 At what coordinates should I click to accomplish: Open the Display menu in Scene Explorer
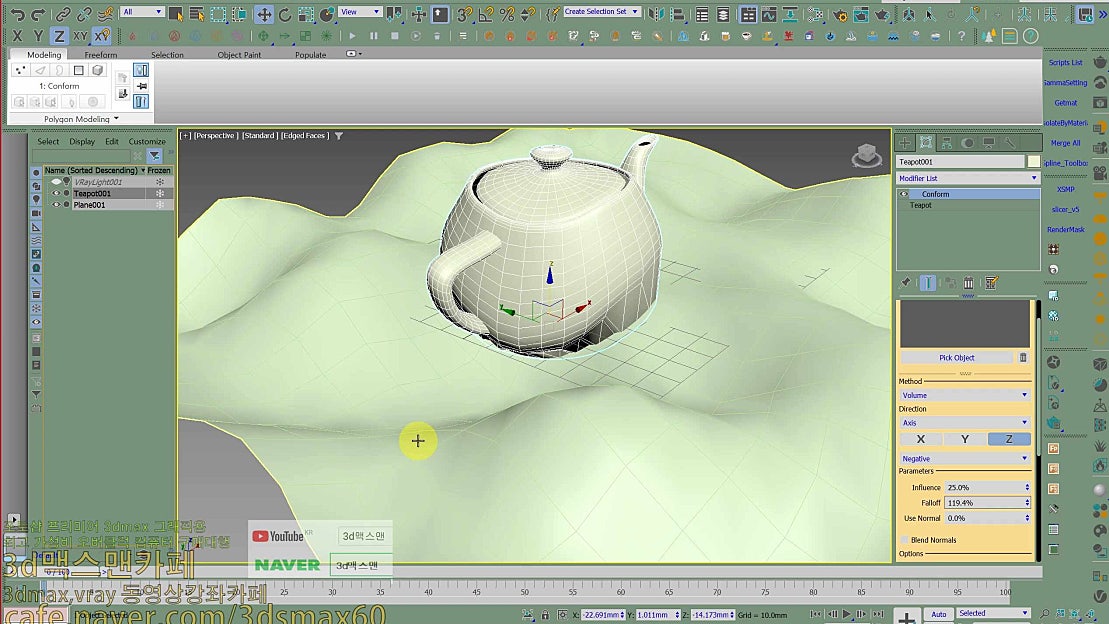(83, 141)
